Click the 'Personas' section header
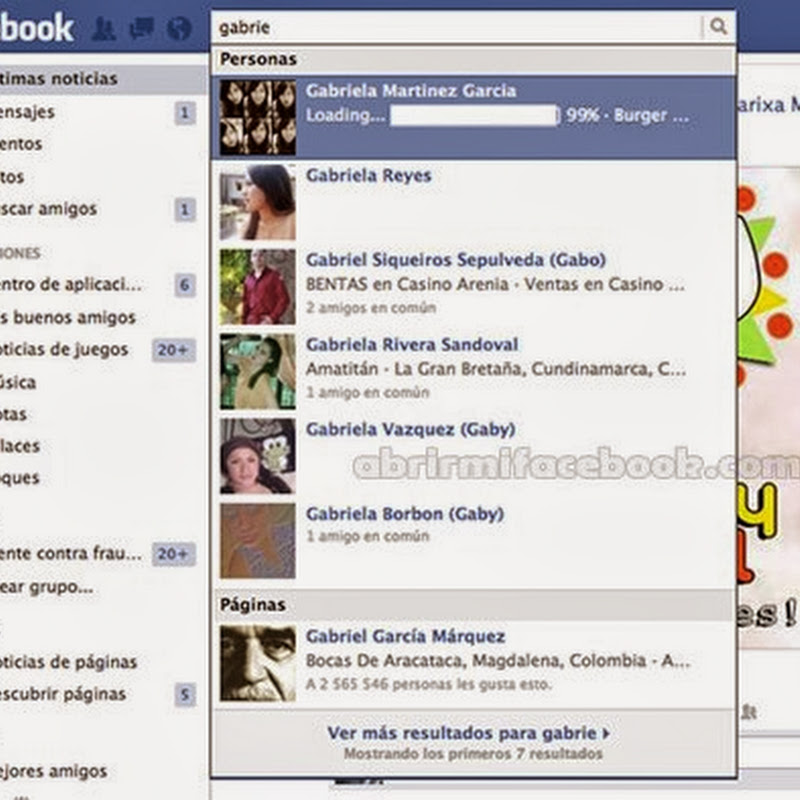 (473, 60)
